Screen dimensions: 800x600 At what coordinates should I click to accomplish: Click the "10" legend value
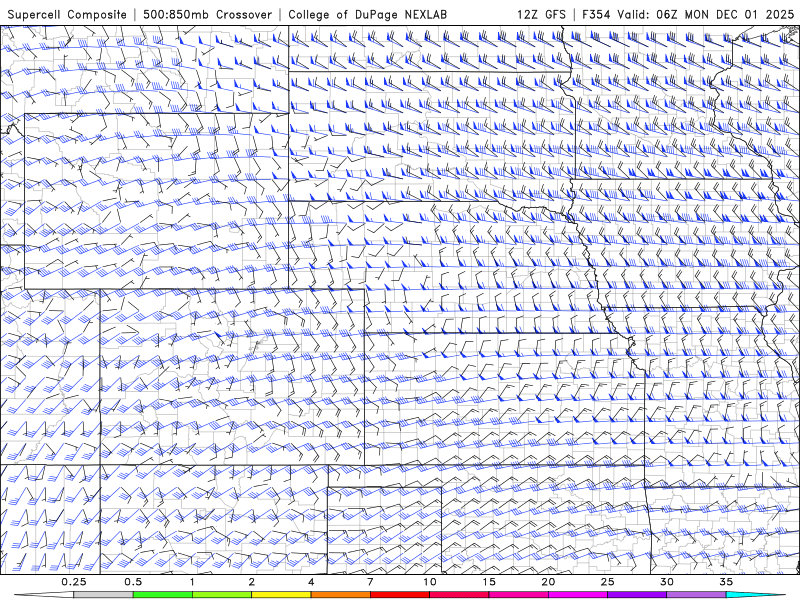[430, 582]
